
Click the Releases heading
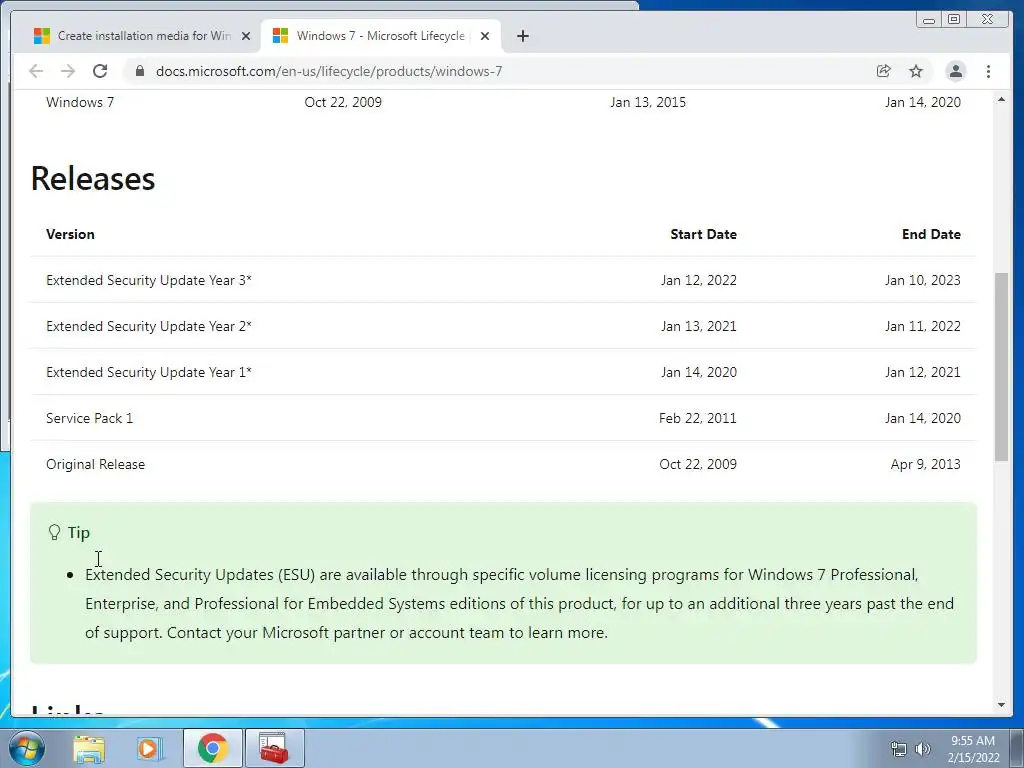click(93, 178)
